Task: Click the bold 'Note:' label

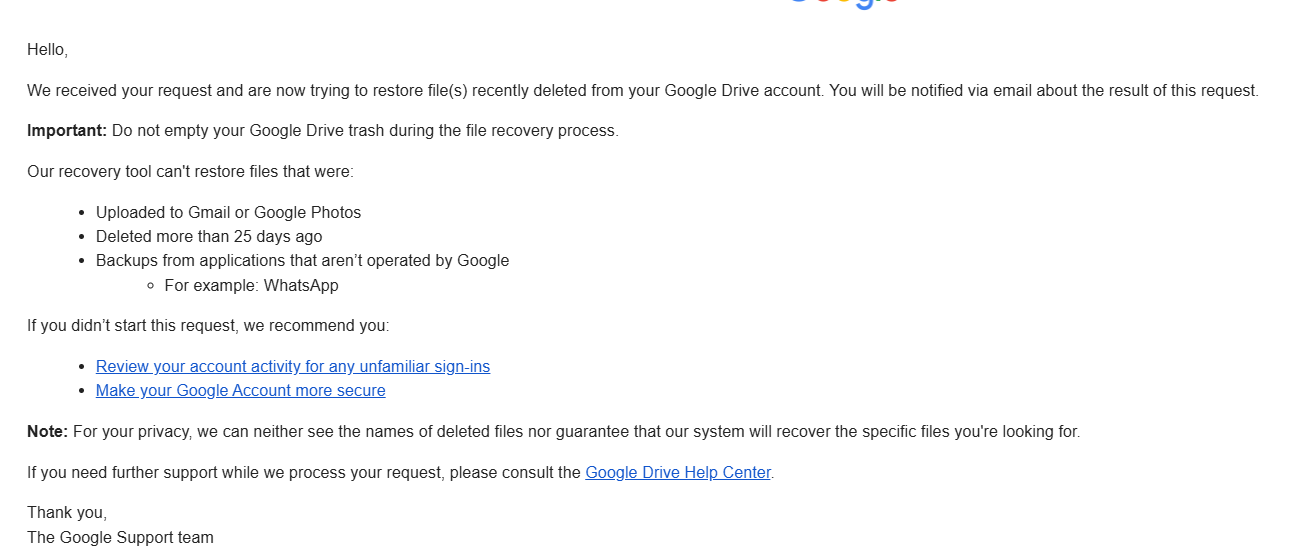Action: pos(47,431)
